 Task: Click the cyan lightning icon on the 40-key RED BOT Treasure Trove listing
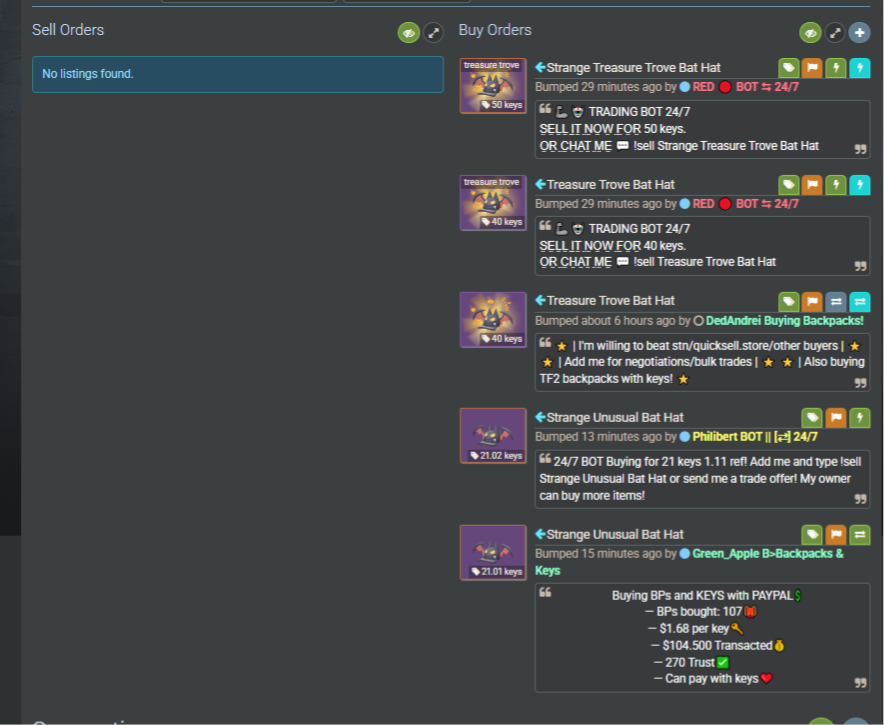click(860, 184)
